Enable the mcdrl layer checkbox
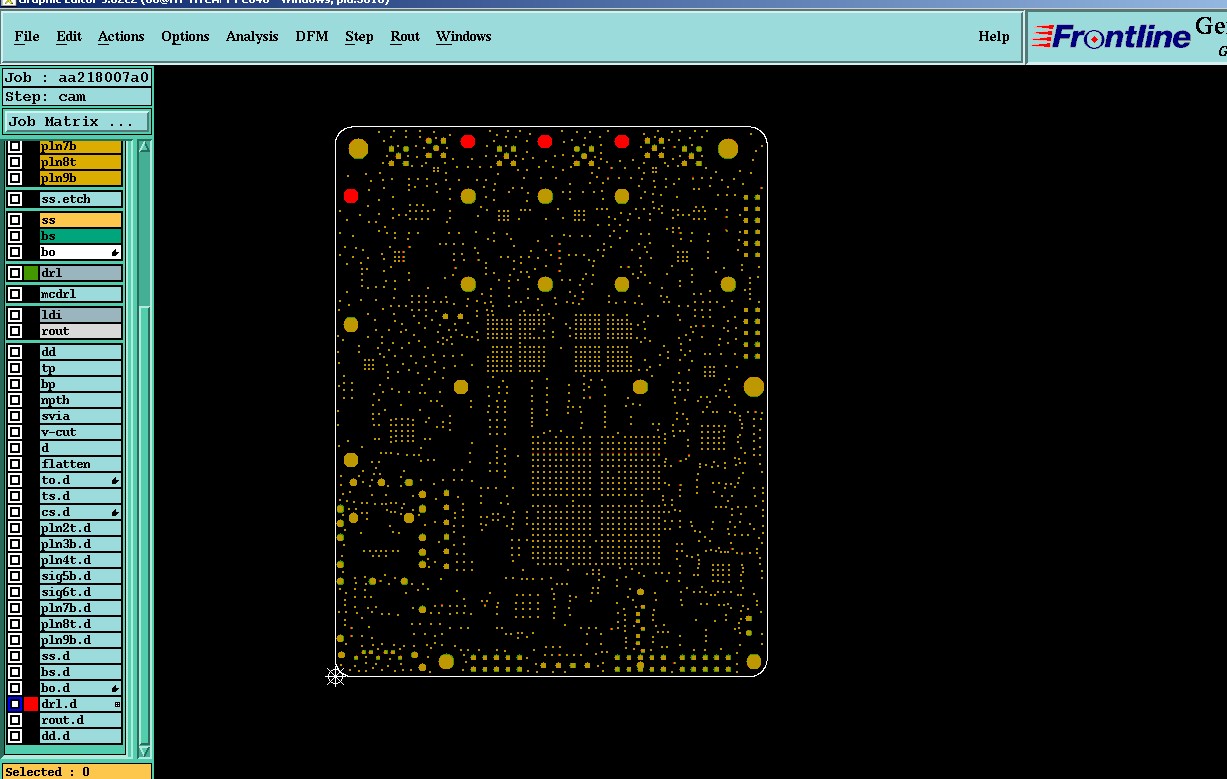Screen dimensions: 1227x779 coord(15,294)
